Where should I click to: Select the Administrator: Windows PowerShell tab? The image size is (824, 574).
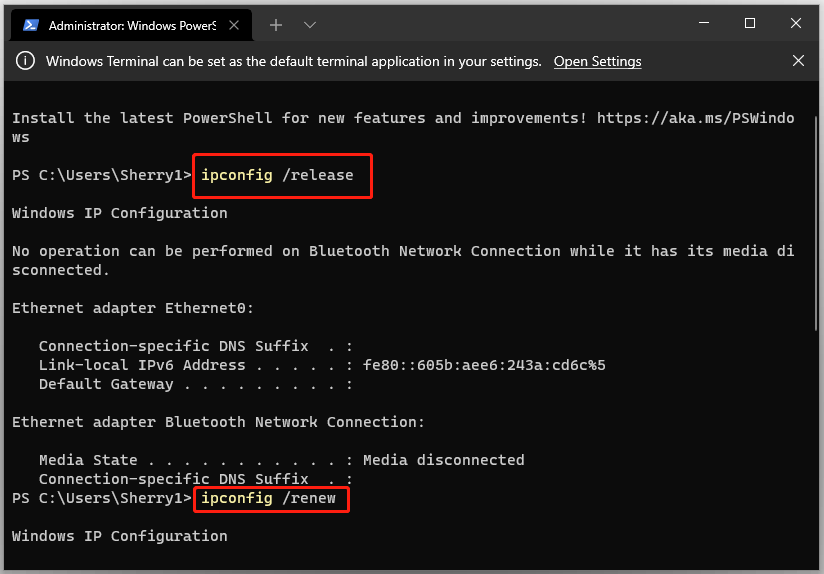[131, 25]
